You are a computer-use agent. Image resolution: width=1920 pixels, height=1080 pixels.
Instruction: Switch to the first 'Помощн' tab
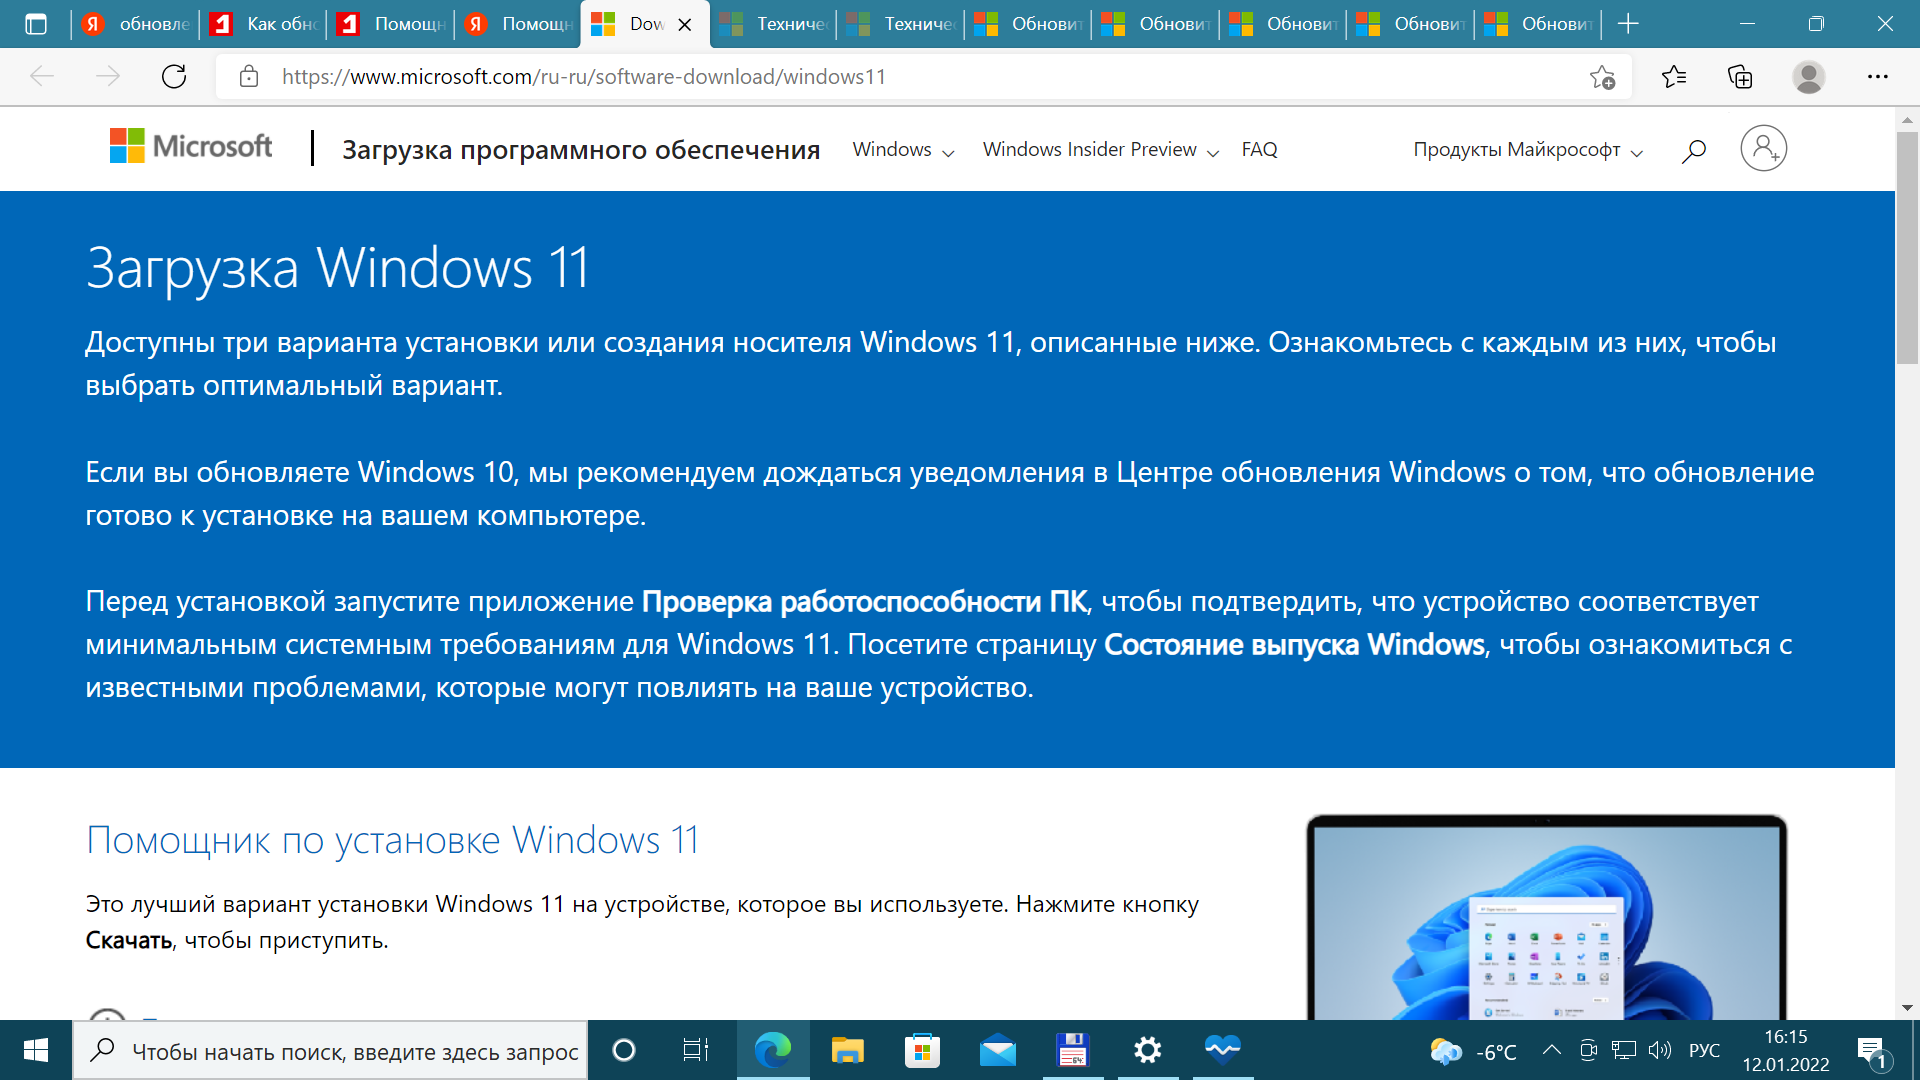(x=391, y=24)
